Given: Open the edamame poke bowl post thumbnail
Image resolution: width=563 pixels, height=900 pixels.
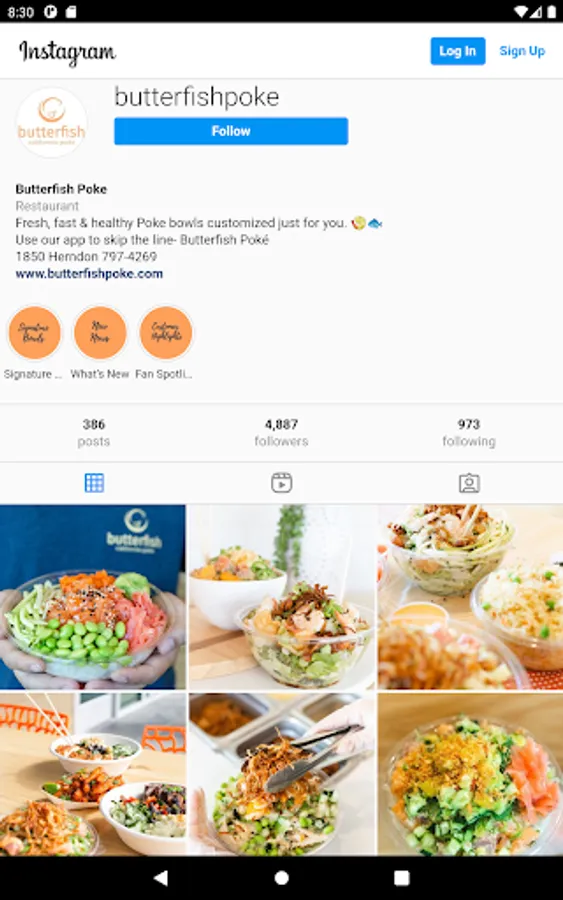Looking at the screenshot, I should click(93, 597).
